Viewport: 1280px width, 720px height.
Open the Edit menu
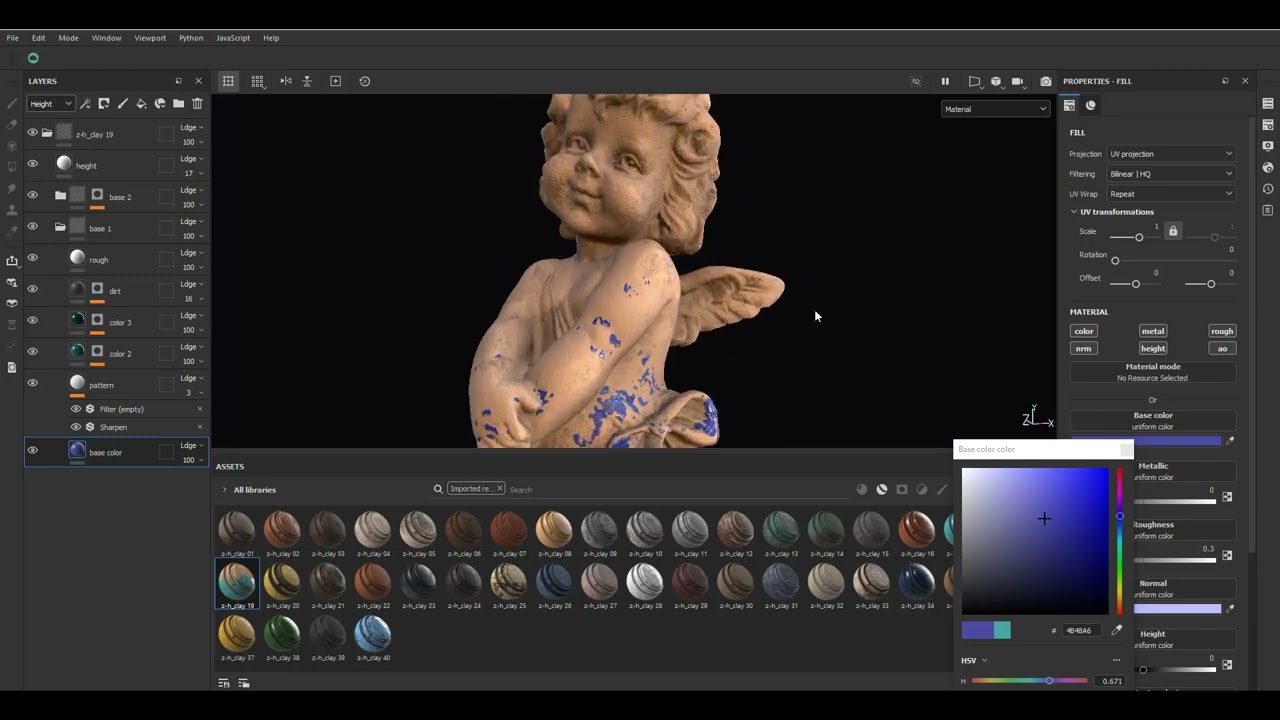38,38
